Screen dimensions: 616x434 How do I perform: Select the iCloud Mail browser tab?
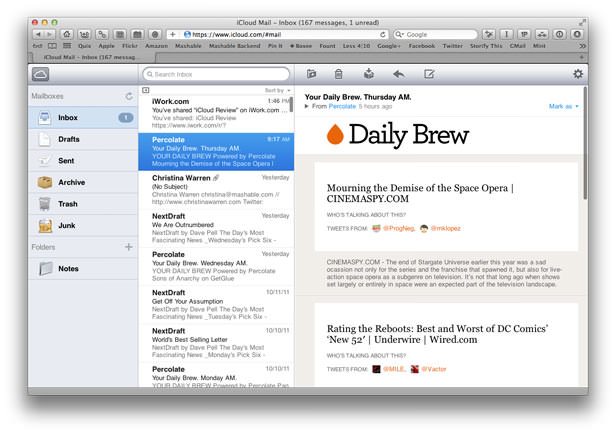tap(92, 57)
